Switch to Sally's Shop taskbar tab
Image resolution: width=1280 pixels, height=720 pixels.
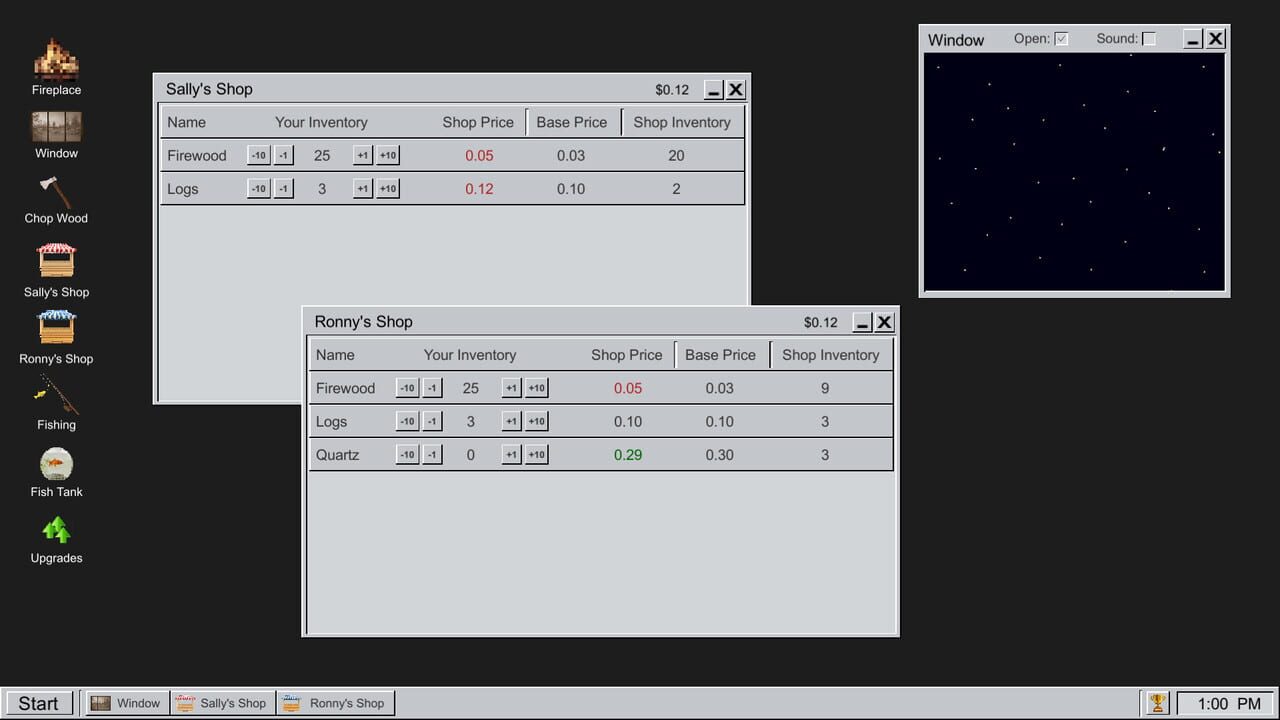[222, 703]
